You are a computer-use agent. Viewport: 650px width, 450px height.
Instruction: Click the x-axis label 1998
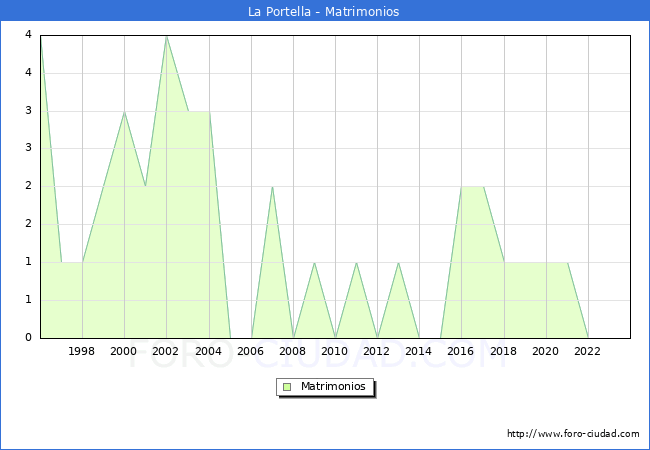pyautogui.click(x=81, y=351)
